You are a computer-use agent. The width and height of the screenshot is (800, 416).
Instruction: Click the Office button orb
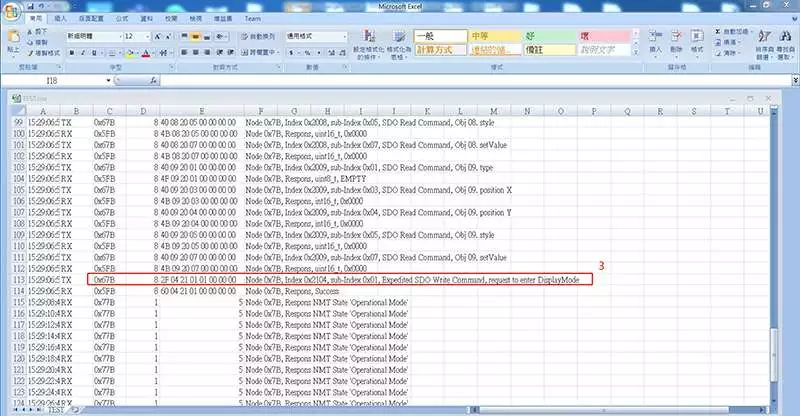11,11
